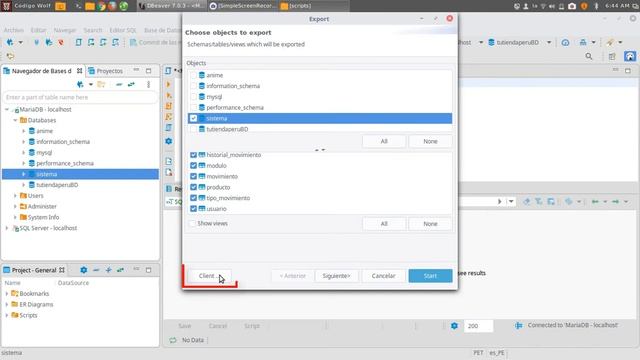This screenshot has height=360, width=640.
Task: Click the Start export button
Action: coord(430,276)
